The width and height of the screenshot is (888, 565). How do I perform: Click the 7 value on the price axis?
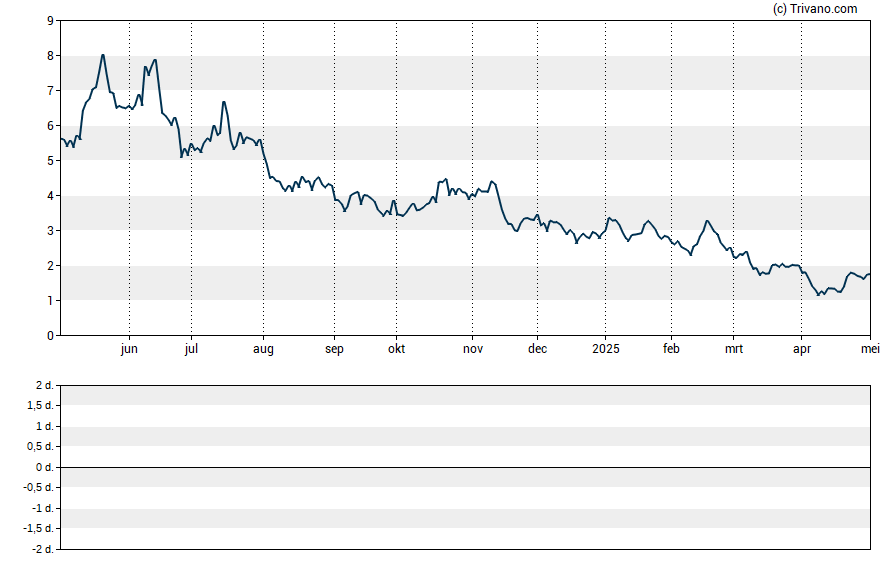point(50,91)
